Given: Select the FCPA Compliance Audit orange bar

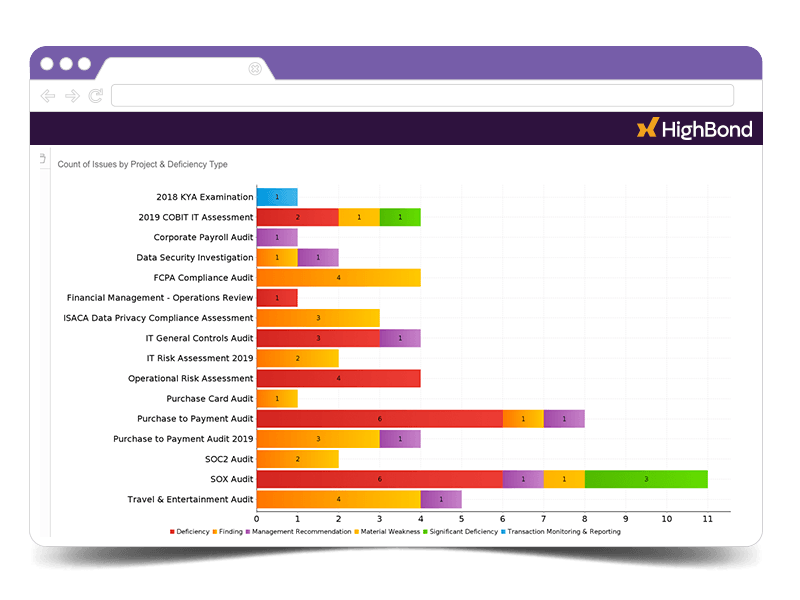Looking at the screenshot, I should click(x=338, y=278).
